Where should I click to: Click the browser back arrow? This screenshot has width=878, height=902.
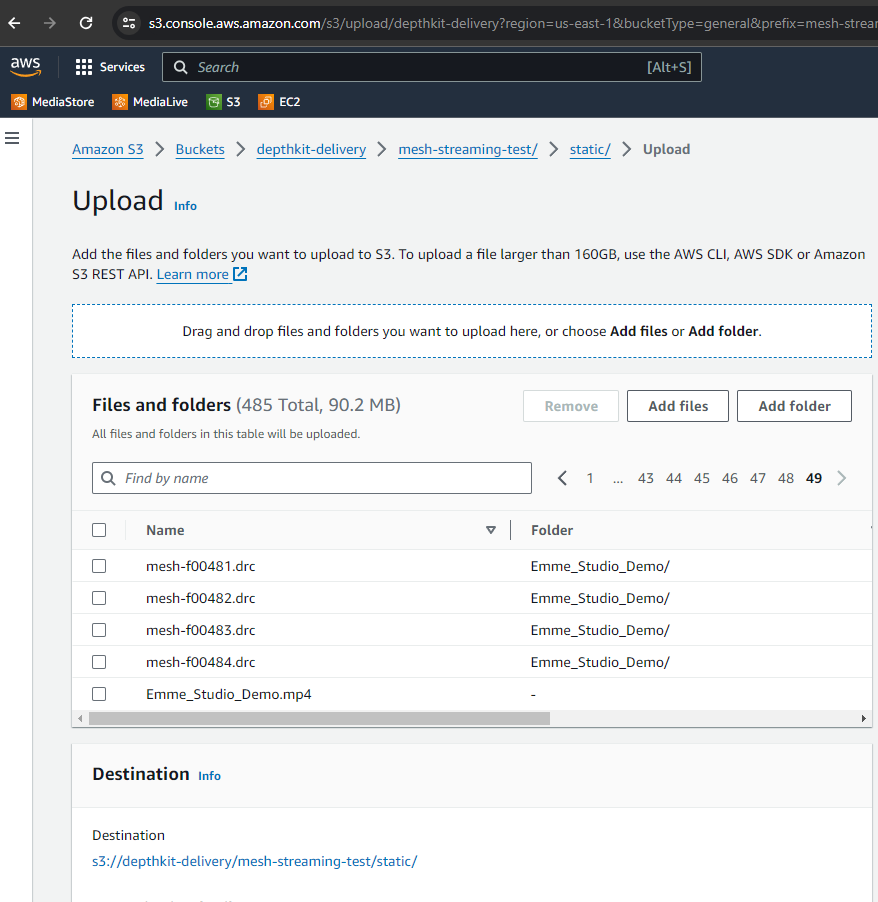[14, 23]
